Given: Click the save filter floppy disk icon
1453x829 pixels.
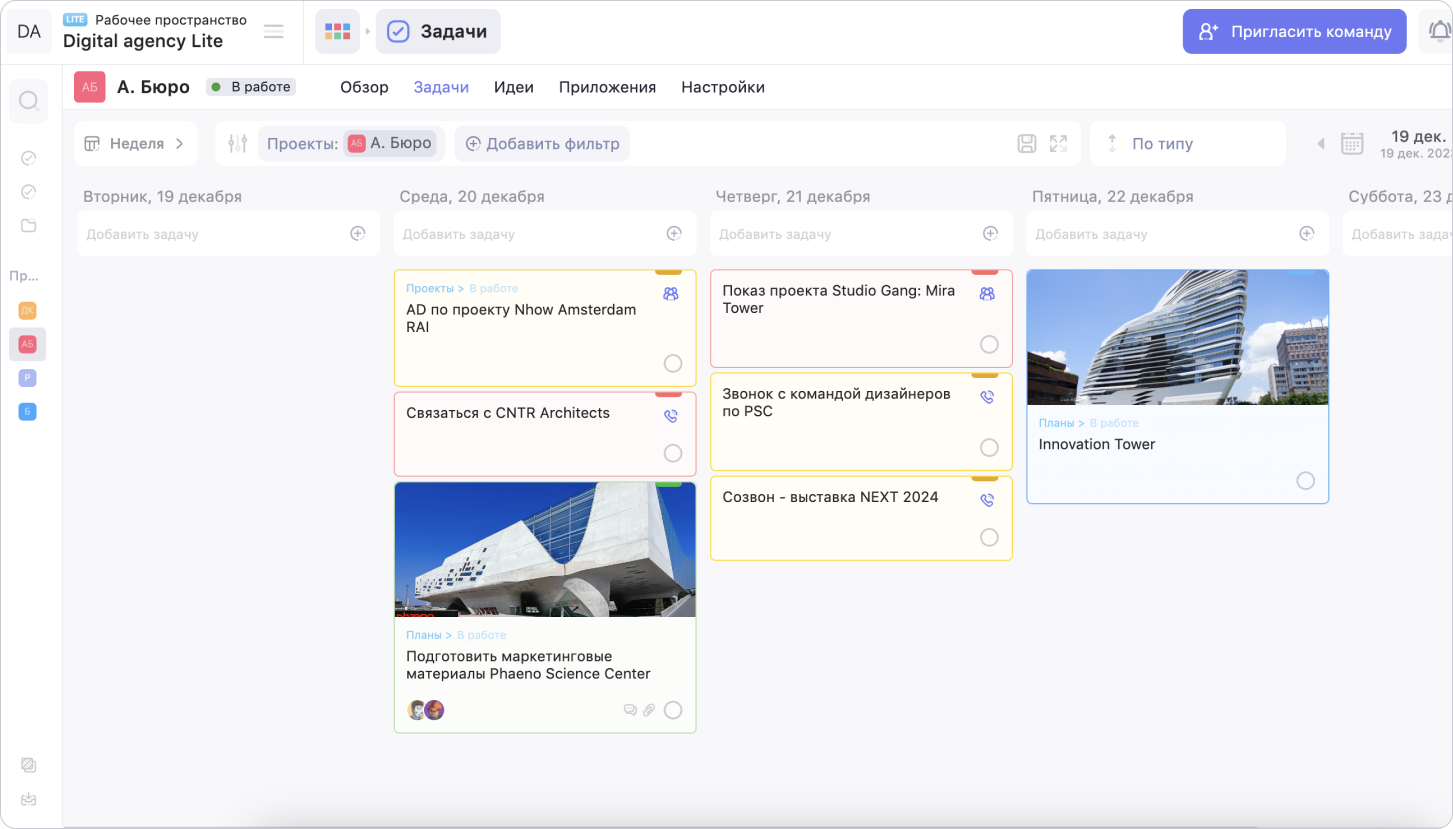Looking at the screenshot, I should click(1026, 144).
